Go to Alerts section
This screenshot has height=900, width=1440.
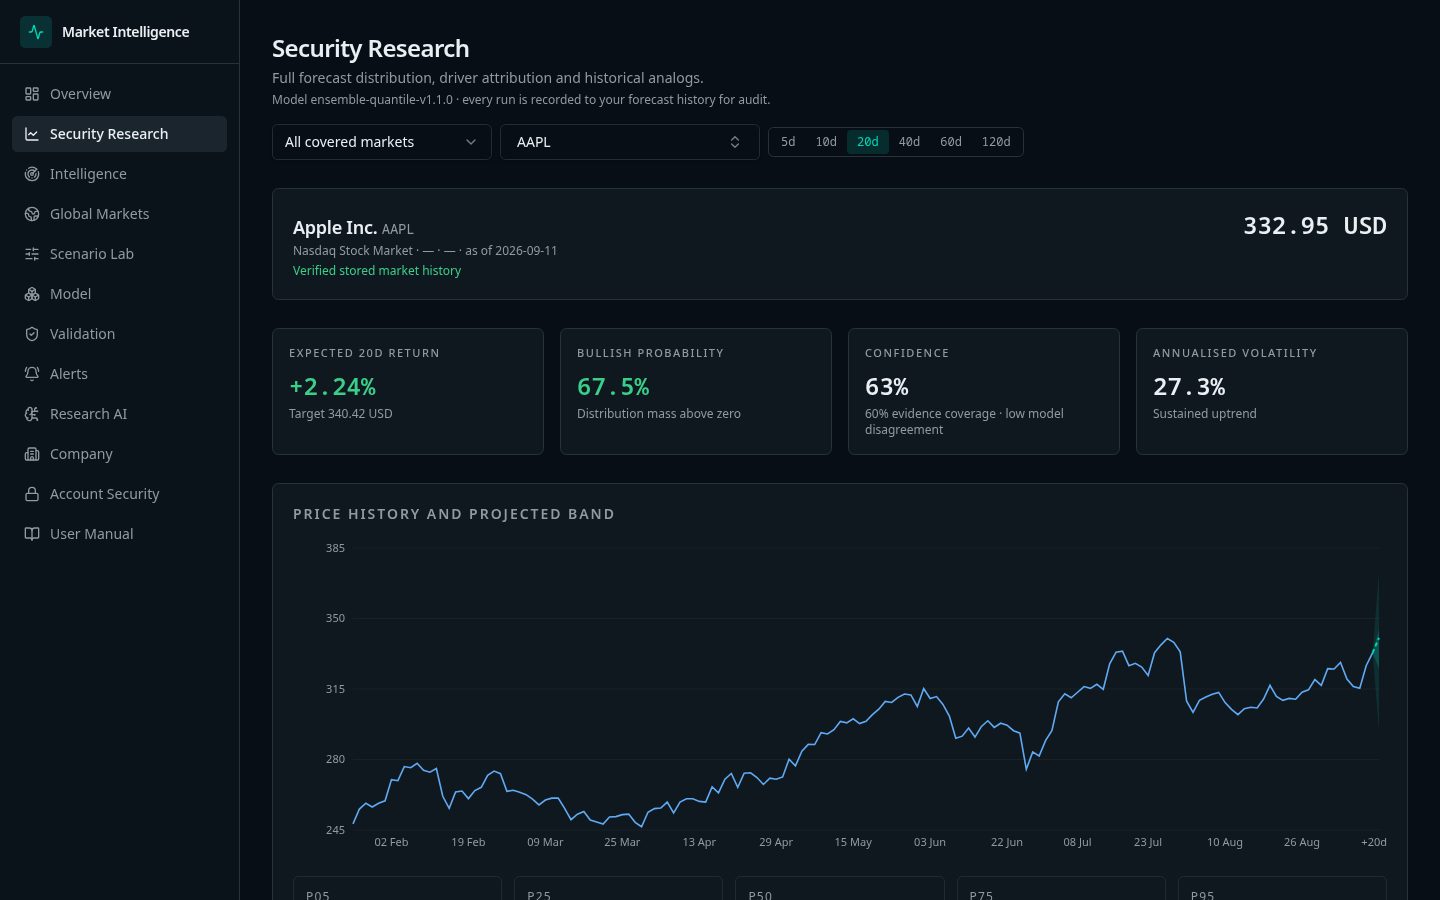click(x=119, y=374)
